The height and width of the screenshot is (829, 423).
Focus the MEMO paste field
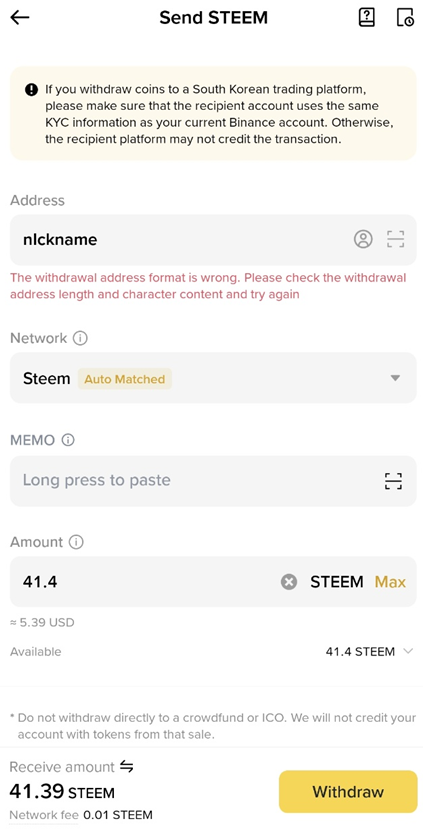click(213, 481)
